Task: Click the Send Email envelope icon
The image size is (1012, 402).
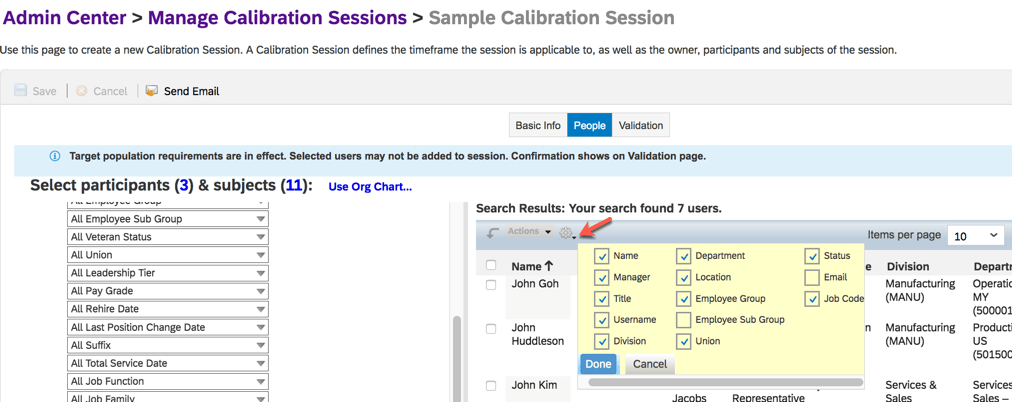Action: pyautogui.click(x=152, y=91)
